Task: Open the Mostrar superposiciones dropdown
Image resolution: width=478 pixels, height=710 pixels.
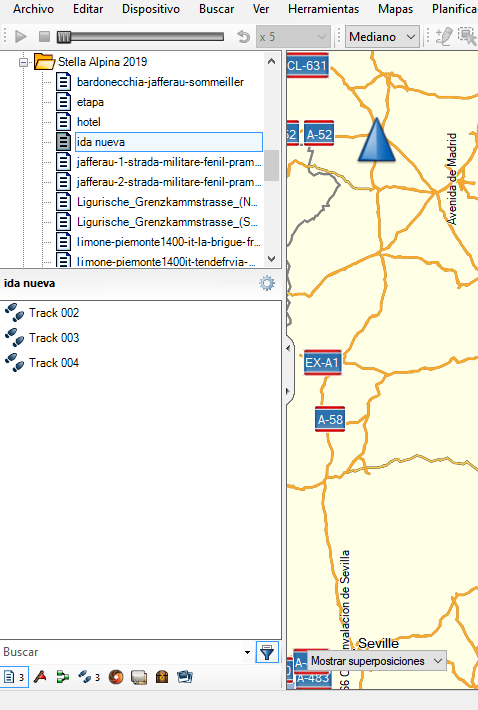Action: (377, 661)
